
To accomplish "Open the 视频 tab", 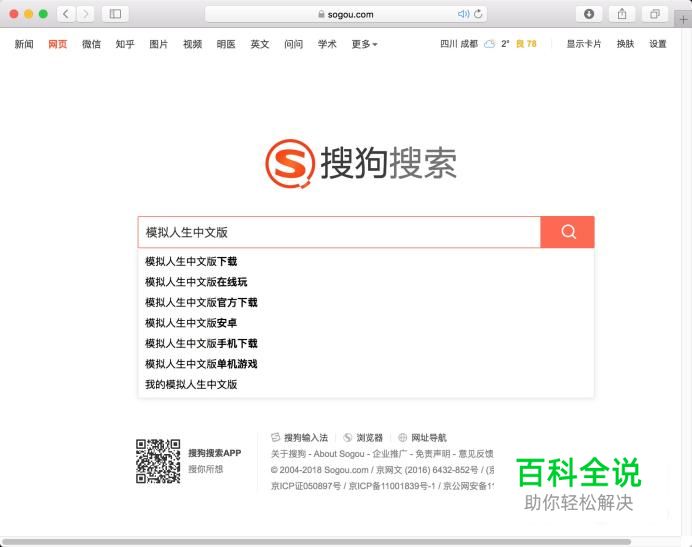I will coord(192,44).
